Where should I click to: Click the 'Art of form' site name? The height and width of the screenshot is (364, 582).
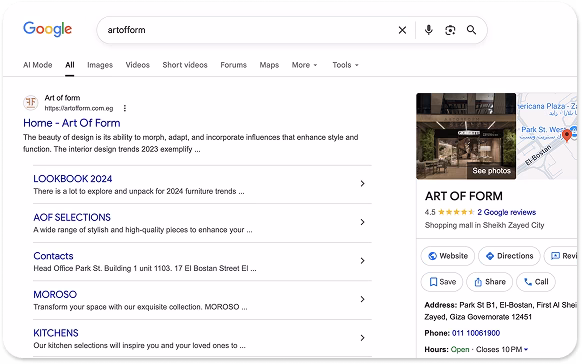[x=62, y=98]
